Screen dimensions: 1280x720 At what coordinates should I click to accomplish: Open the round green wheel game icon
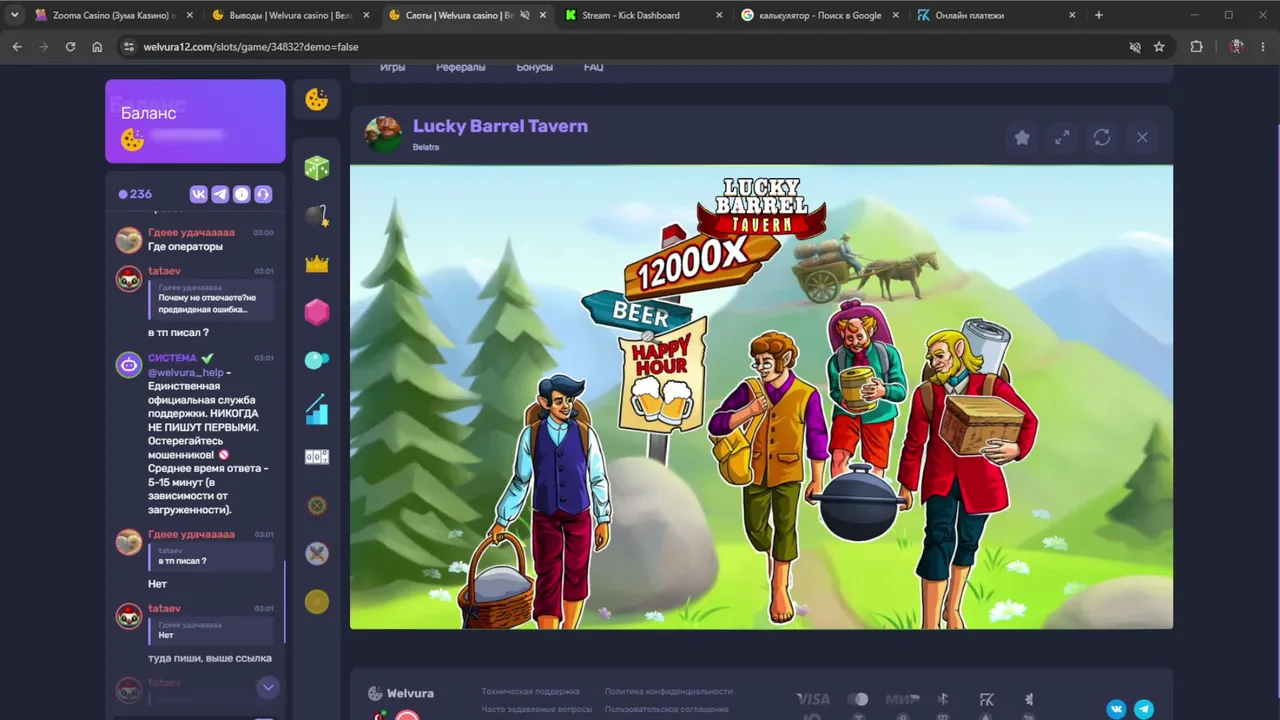317,505
